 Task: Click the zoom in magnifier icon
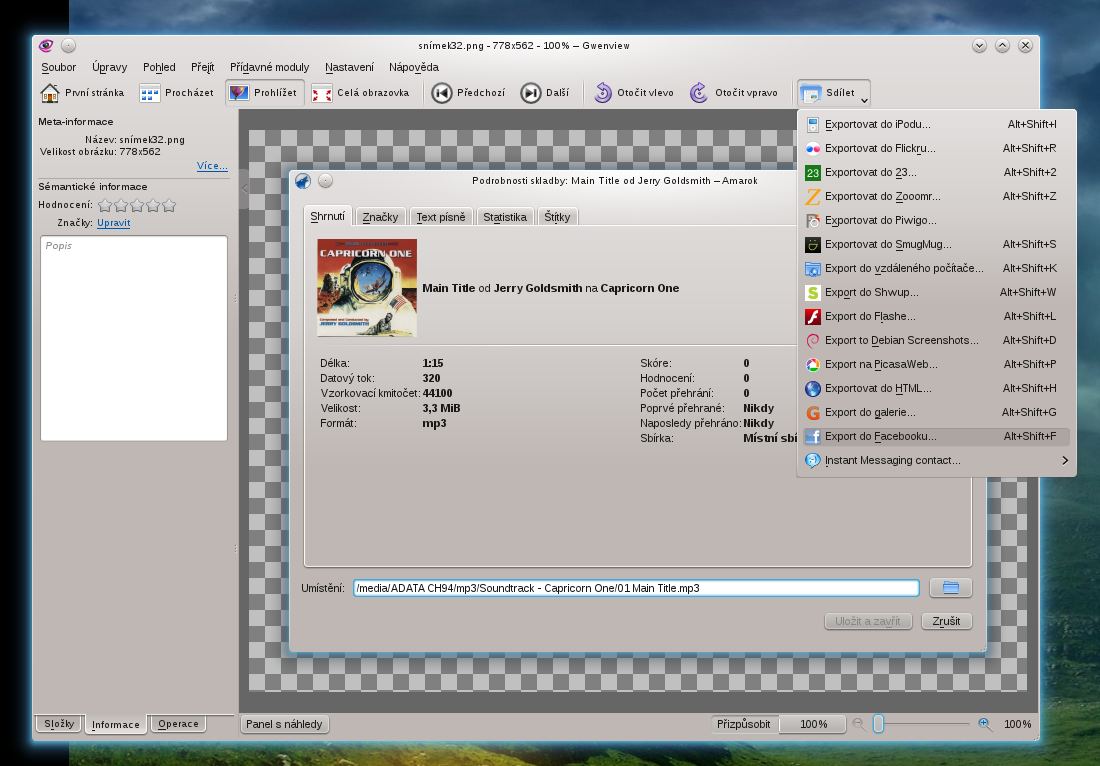(x=985, y=724)
